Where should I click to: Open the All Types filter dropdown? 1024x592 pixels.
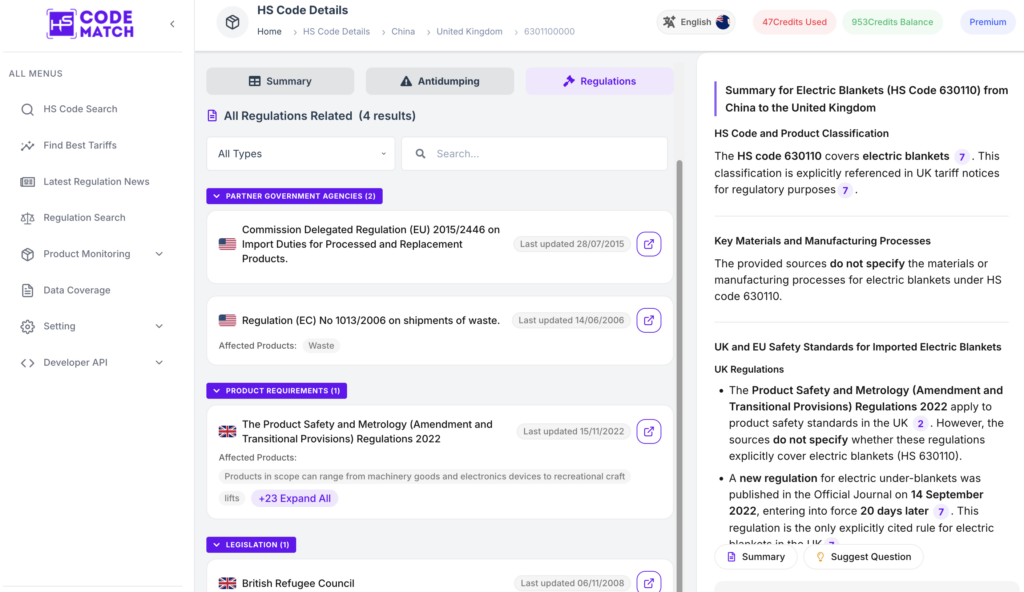[301, 154]
